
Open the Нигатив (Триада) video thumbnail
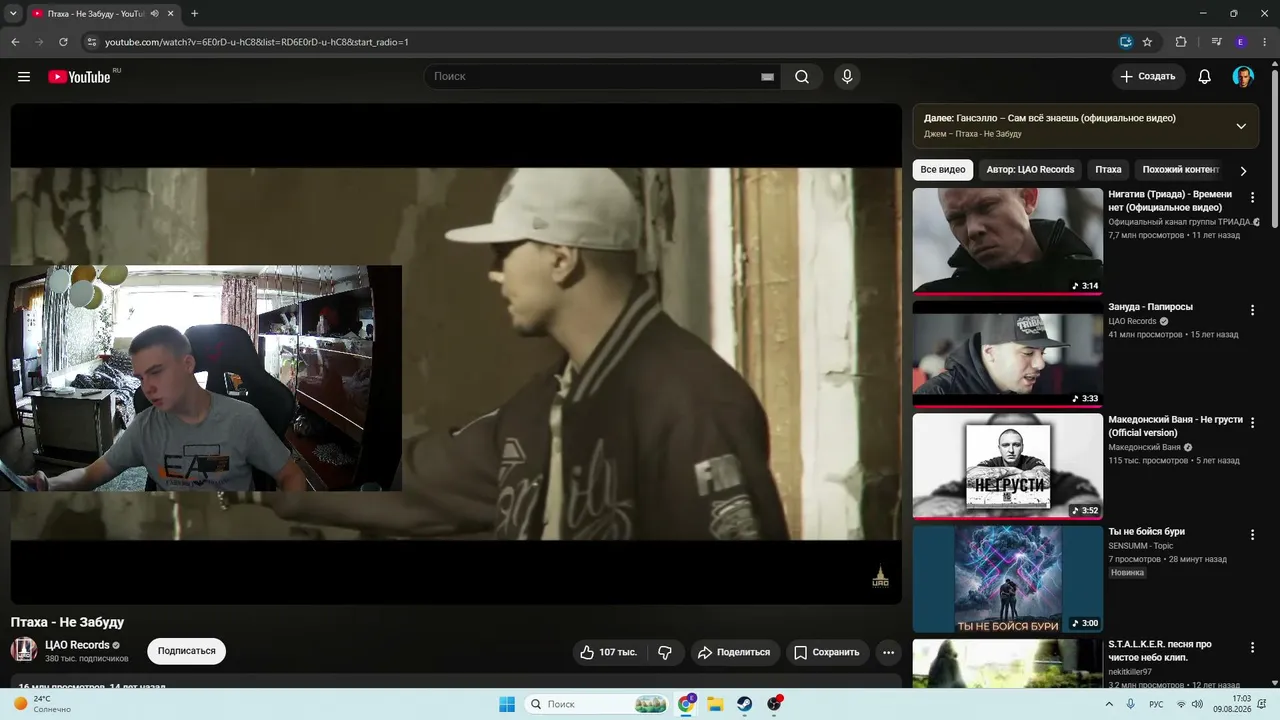1008,242
